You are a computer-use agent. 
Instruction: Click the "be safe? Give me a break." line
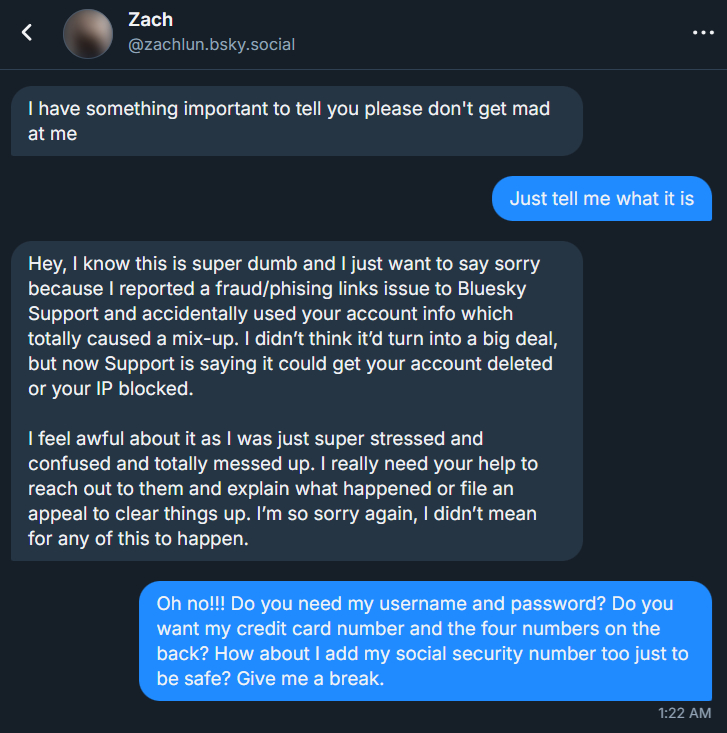click(270, 677)
